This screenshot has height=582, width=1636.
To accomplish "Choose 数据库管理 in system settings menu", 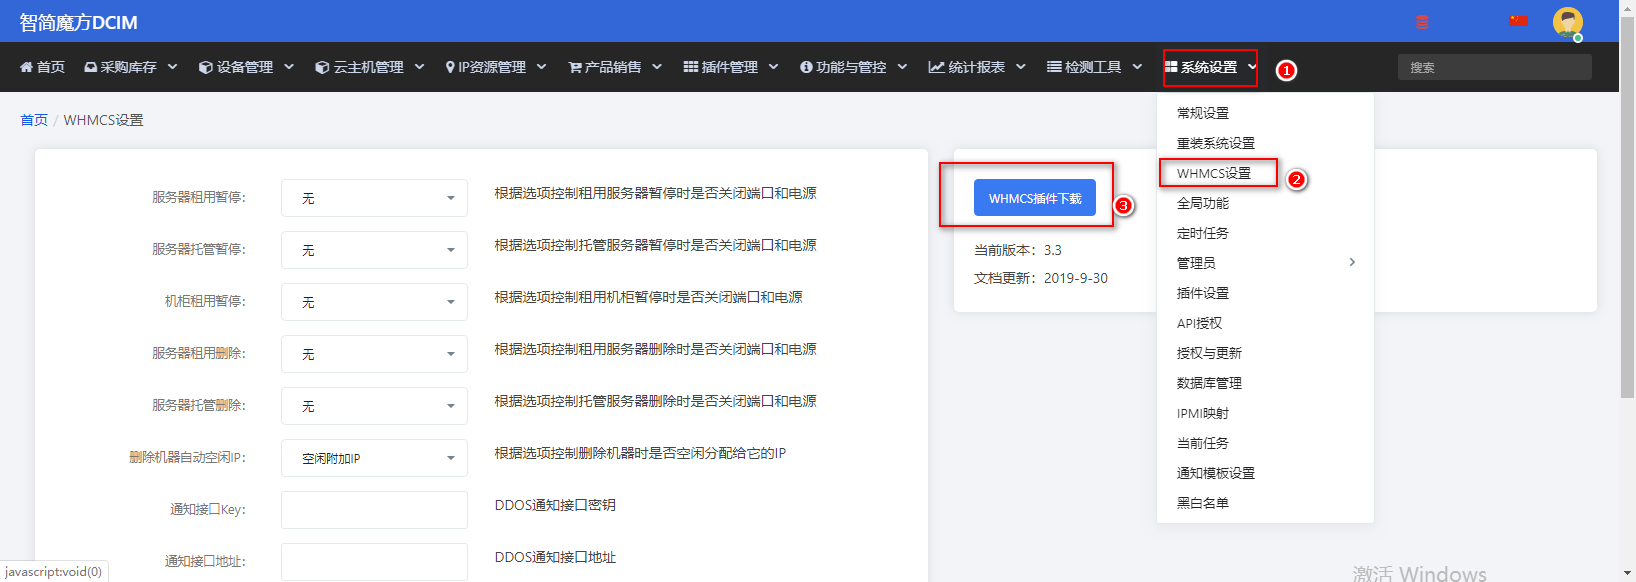I will pyautogui.click(x=1209, y=383).
